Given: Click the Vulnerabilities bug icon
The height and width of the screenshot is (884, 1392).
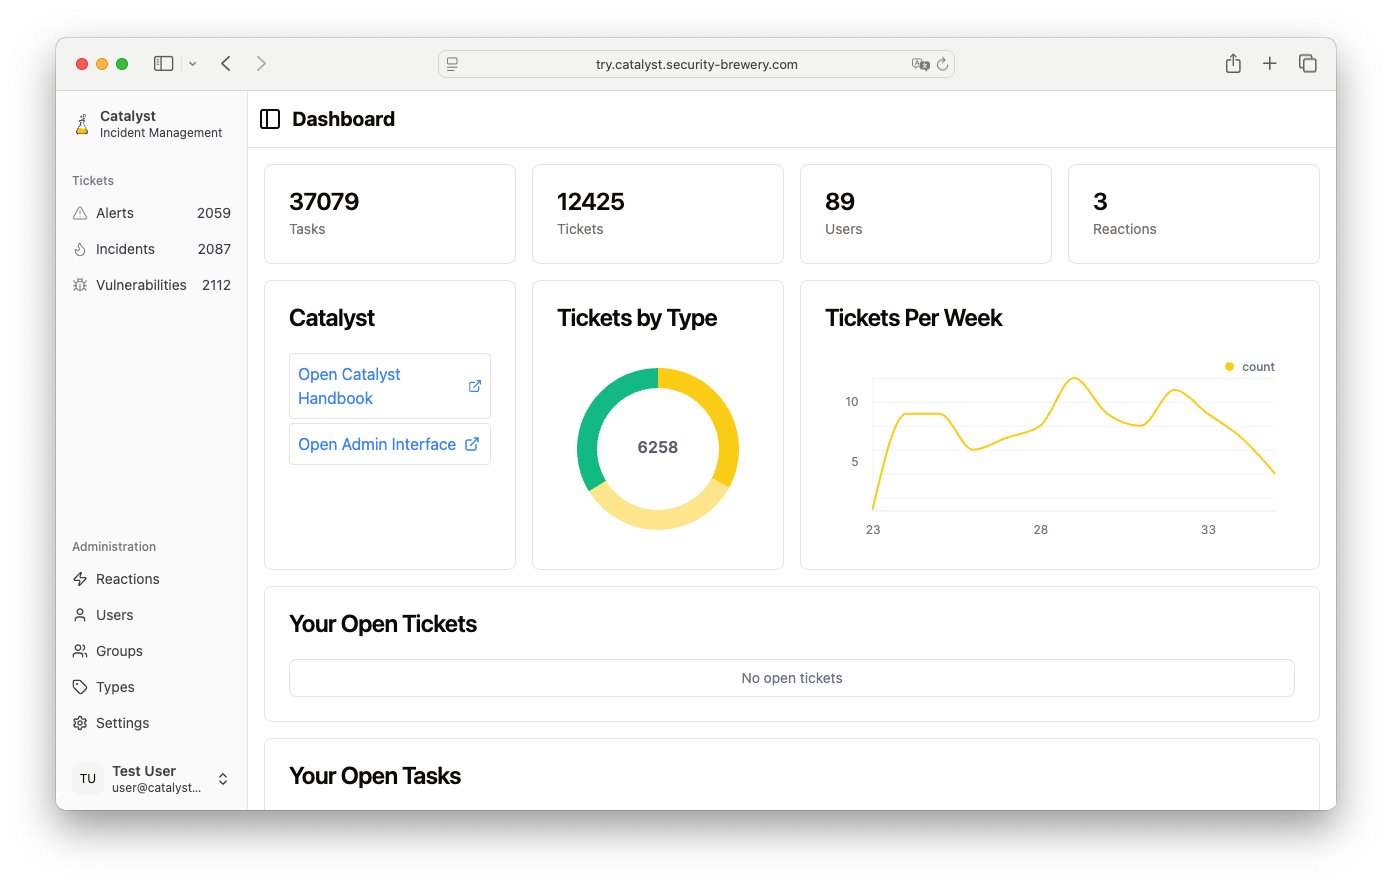Looking at the screenshot, I should click(79, 285).
